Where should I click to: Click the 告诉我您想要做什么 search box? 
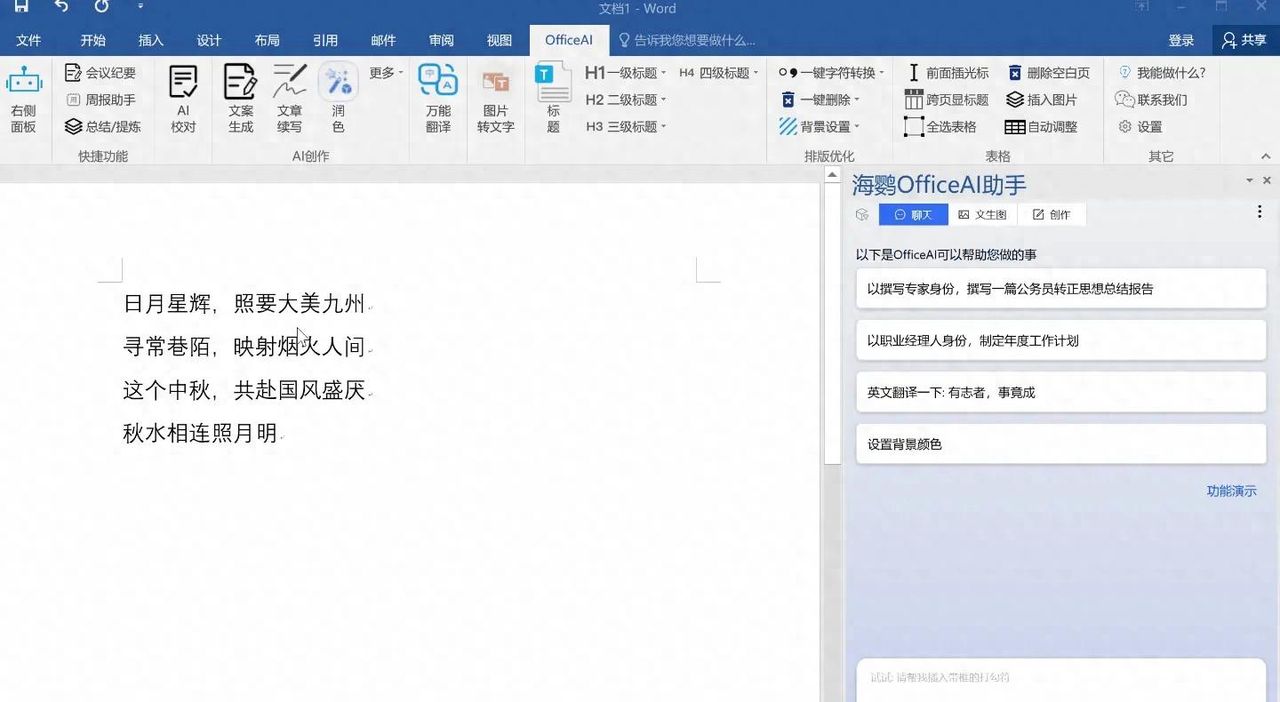coord(686,40)
